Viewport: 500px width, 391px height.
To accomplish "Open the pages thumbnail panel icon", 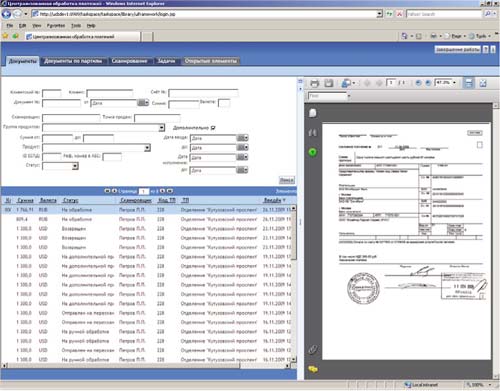I will tap(312, 113).
